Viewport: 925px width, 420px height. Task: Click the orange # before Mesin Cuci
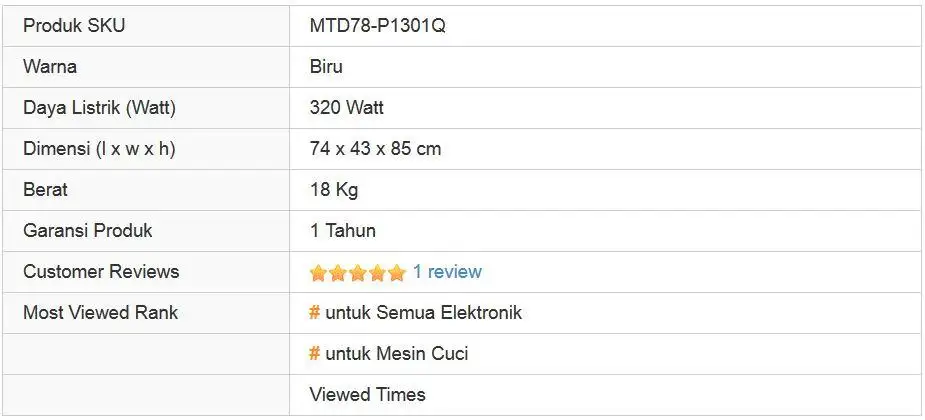tap(314, 354)
